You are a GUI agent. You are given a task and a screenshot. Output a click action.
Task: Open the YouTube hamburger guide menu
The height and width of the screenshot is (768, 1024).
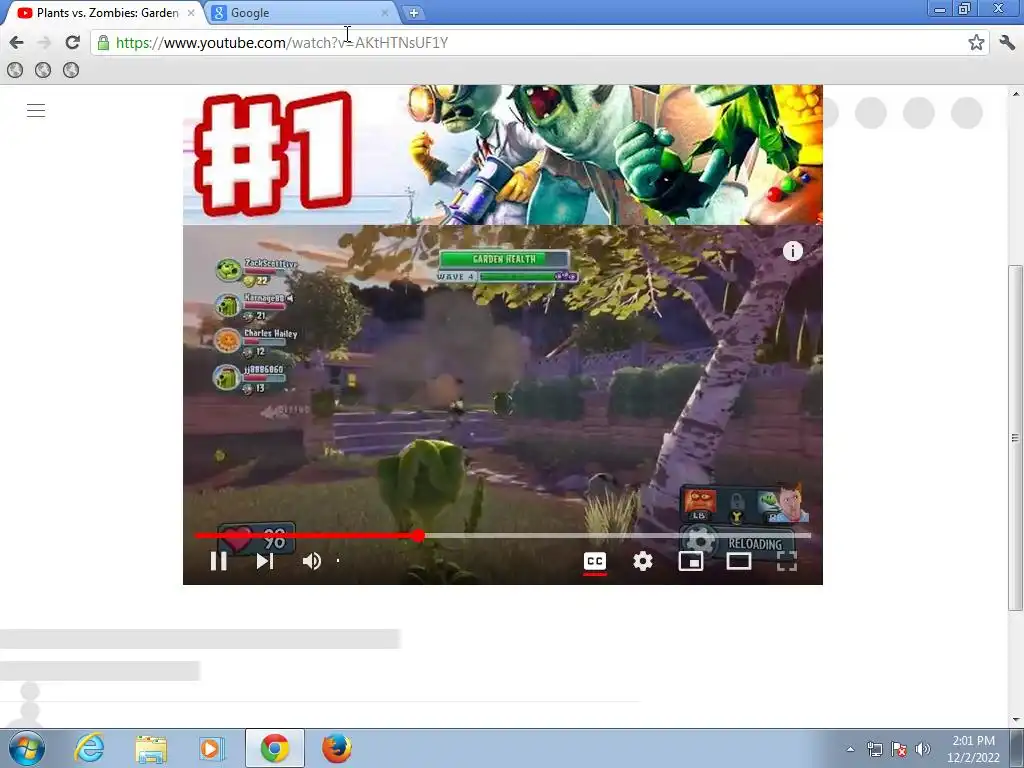(36, 110)
